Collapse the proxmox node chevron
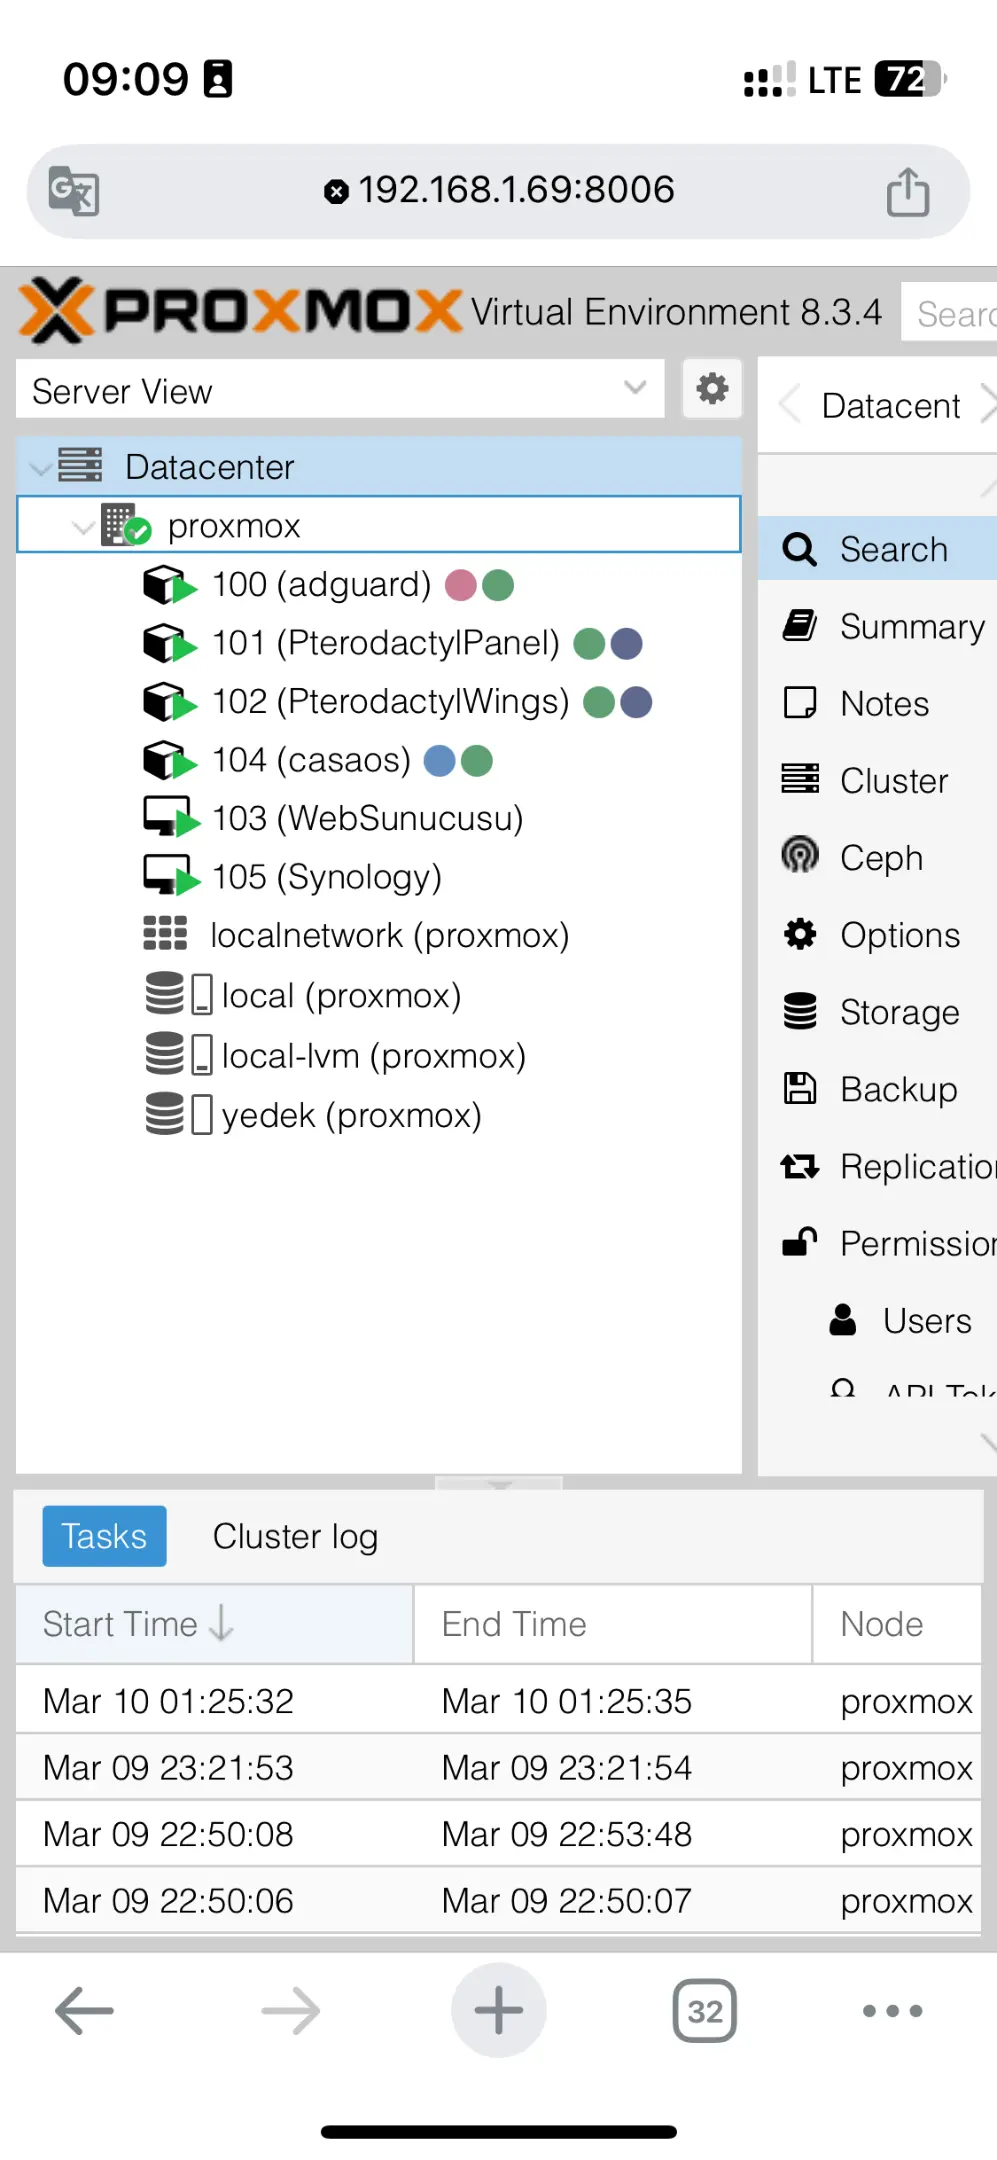The width and height of the screenshot is (997, 2160). point(84,526)
